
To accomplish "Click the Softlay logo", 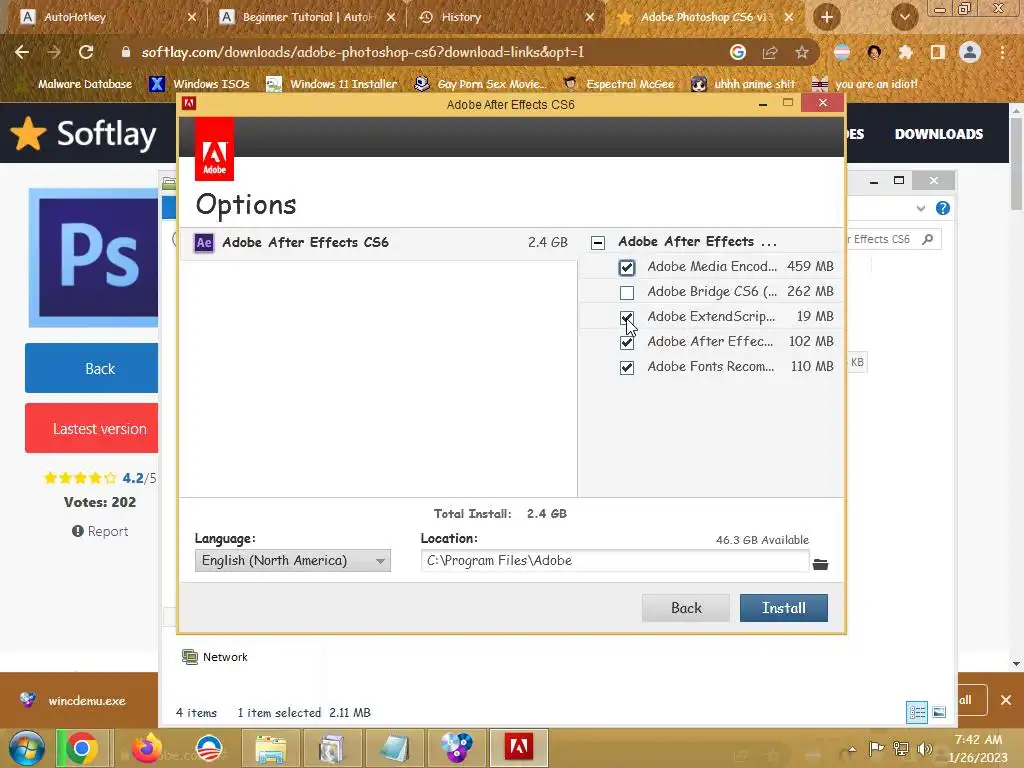I will pos(84,134).
